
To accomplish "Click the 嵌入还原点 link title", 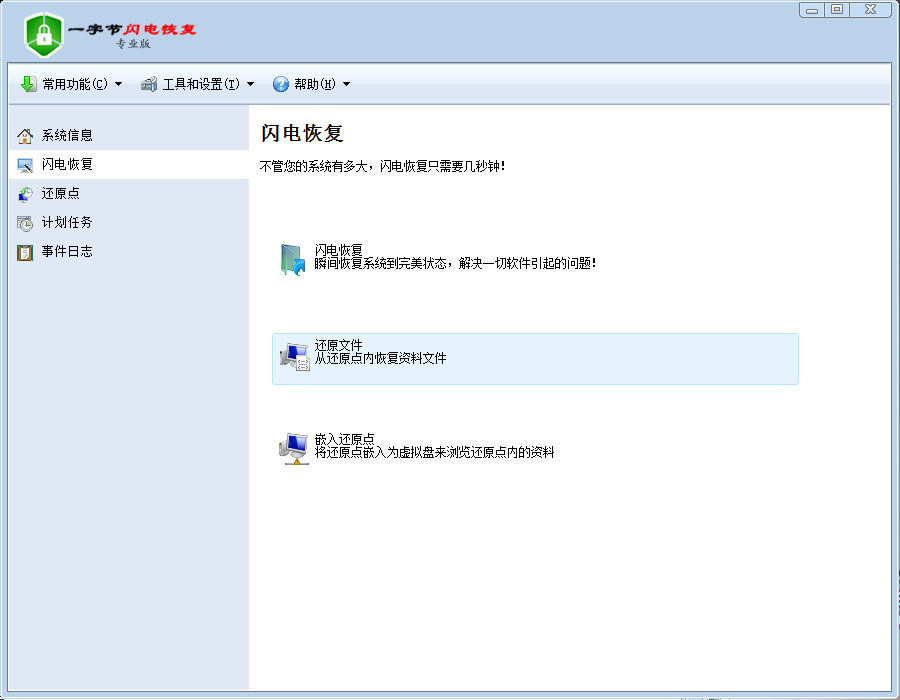I will pos(344,439).
